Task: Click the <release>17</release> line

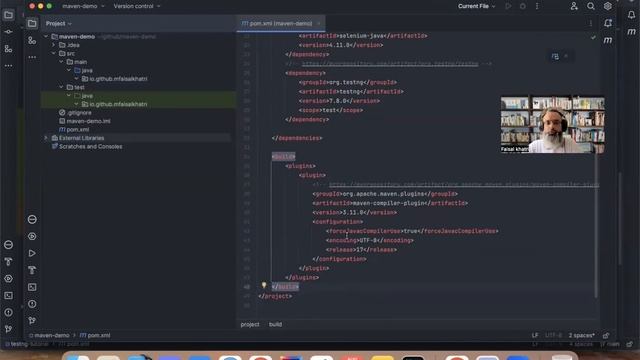Action: (x=361, y=250)
